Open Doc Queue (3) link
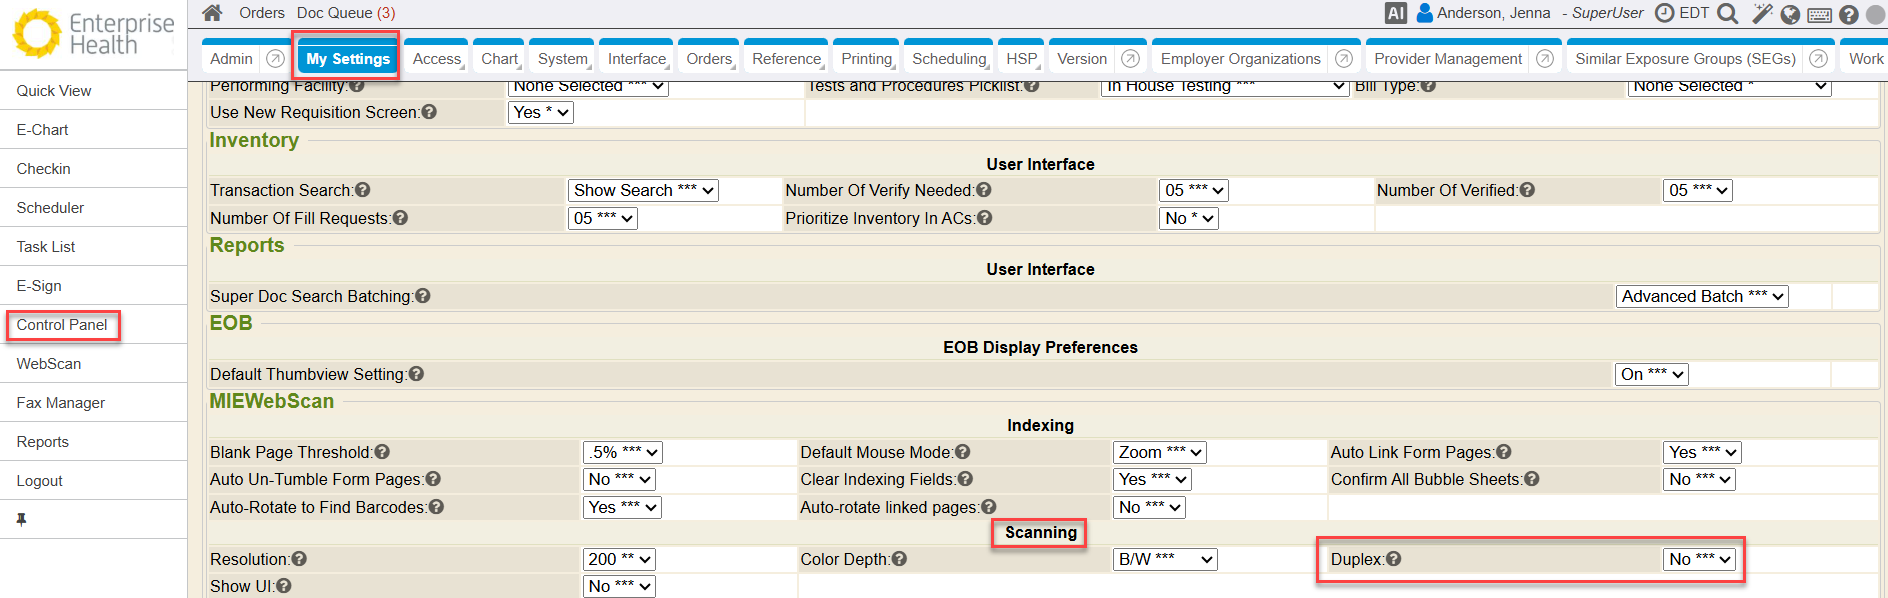The height and width of the screenshot is (598, 1888). 346,13
